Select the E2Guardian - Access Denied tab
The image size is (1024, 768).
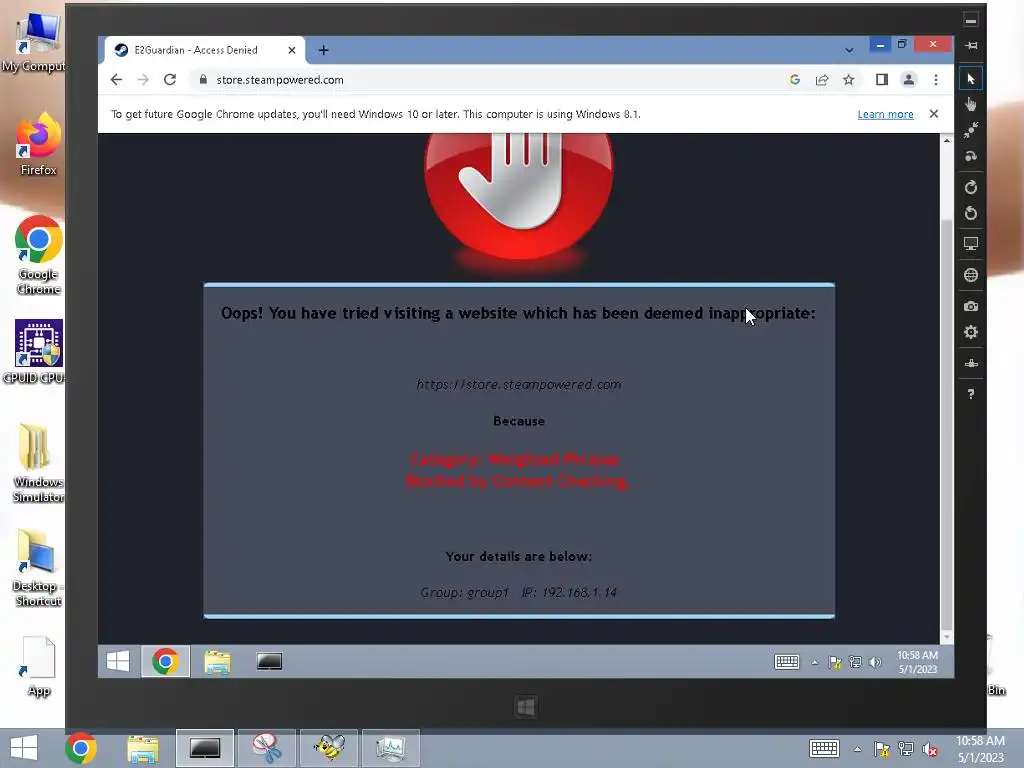pos(204,50)
